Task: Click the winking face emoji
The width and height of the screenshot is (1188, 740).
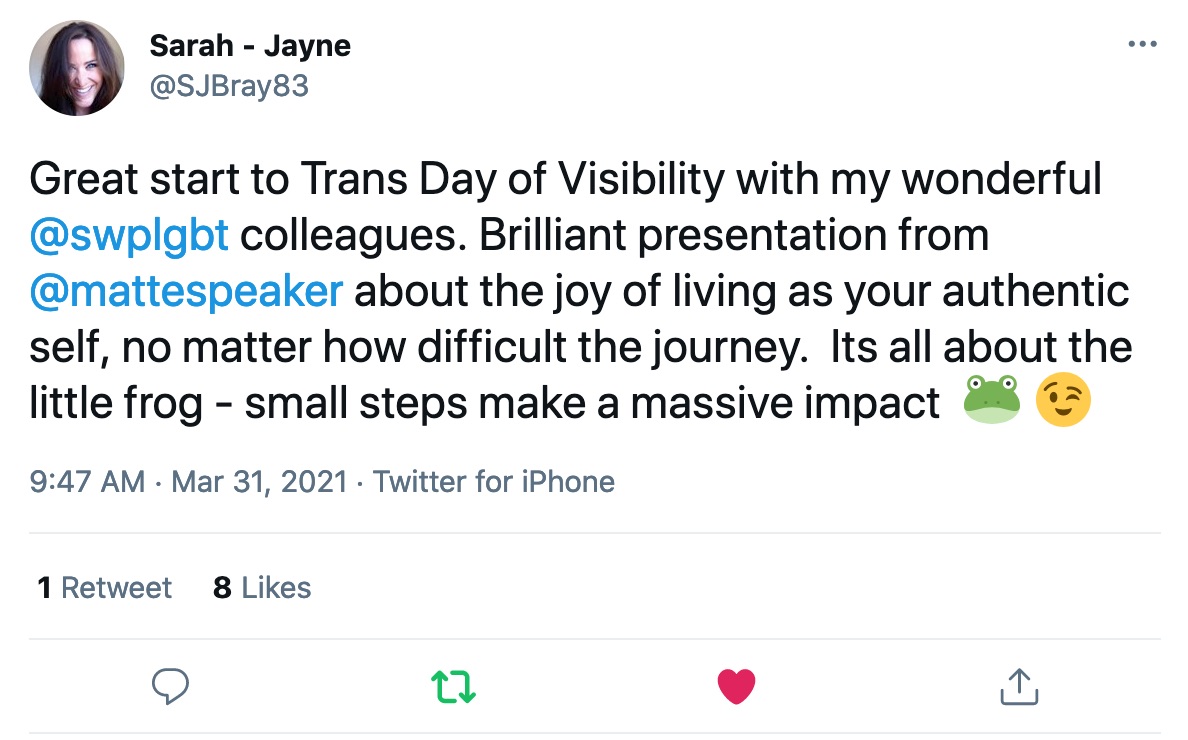Action: tap(1063, 400)
